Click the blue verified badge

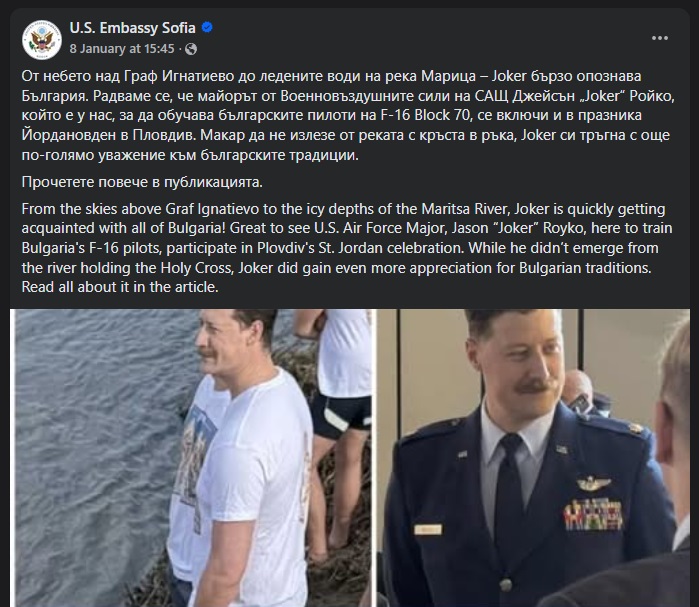(207, 28)
